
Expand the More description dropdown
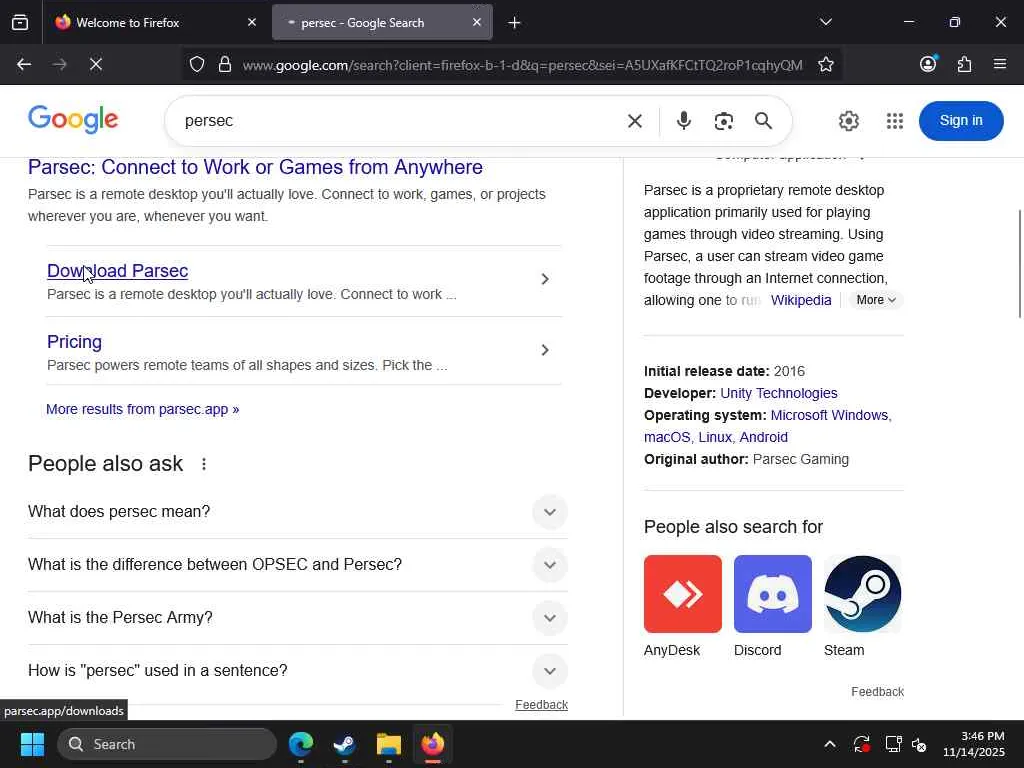(876, 300)
